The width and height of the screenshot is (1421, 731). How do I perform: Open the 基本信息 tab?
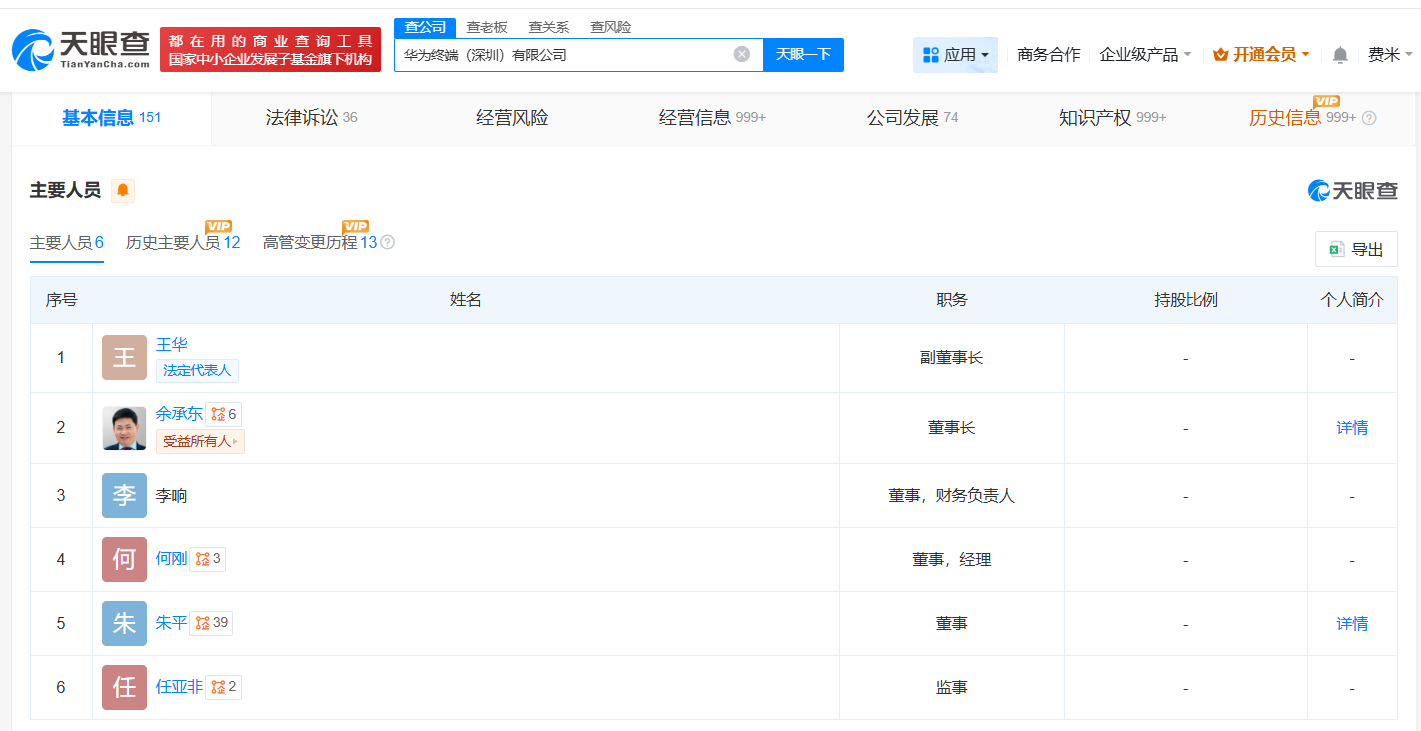pyautogui.click(x=111, y=118)
